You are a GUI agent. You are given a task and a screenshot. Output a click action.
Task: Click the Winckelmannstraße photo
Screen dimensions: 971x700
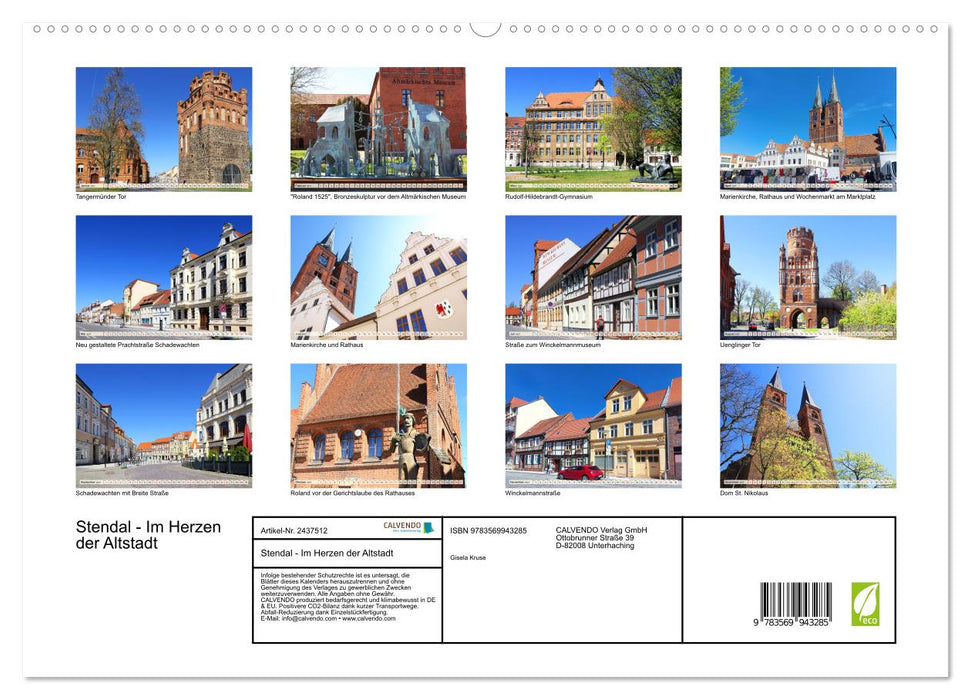(593, 426)
